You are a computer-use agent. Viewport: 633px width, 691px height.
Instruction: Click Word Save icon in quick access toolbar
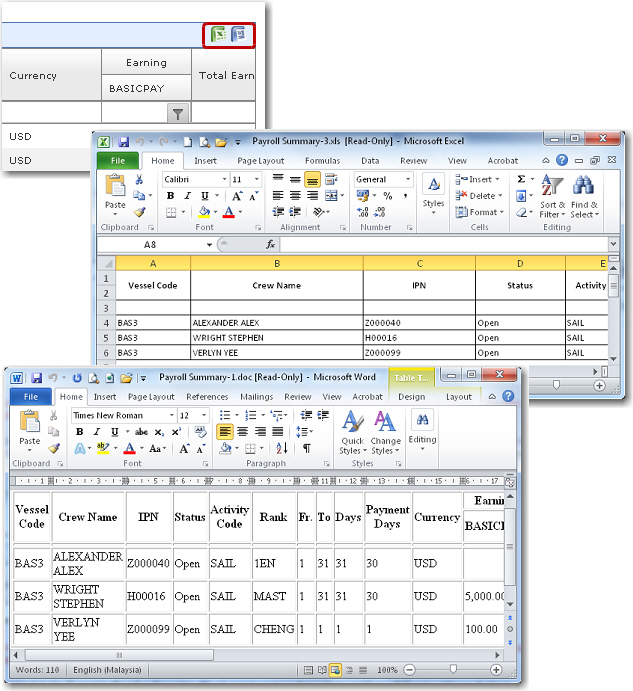point(37,378)
